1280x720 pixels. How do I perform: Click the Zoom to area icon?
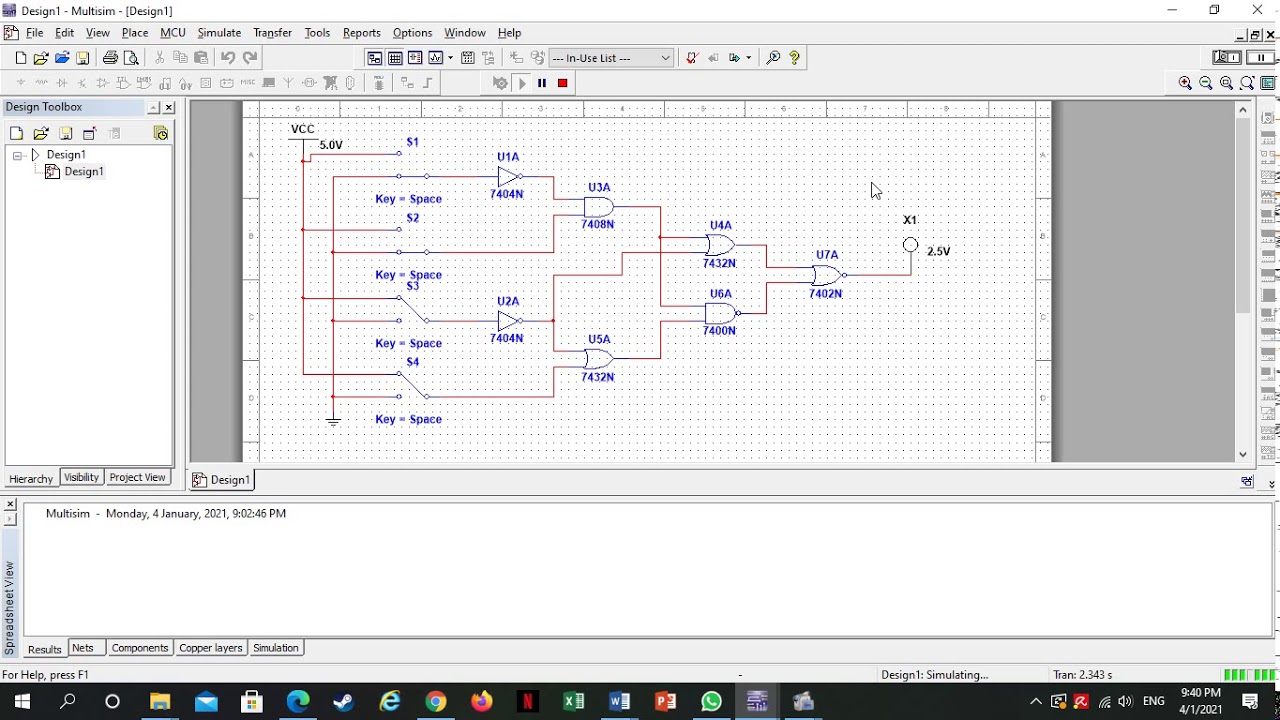pyautogui.click(x=1227, y=83)
